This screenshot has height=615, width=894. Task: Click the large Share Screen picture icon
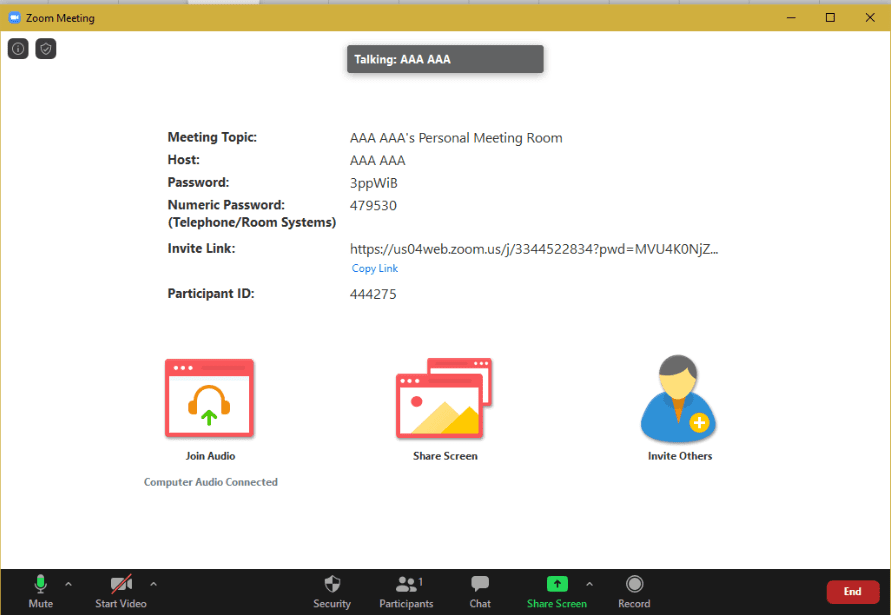tap(444, 399)
